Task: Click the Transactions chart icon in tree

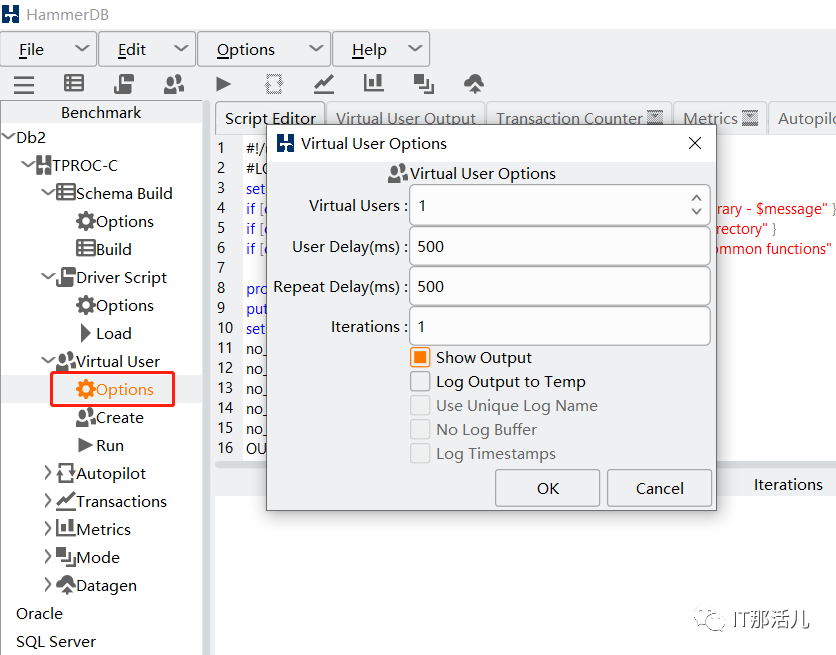Action: point(66,500)
